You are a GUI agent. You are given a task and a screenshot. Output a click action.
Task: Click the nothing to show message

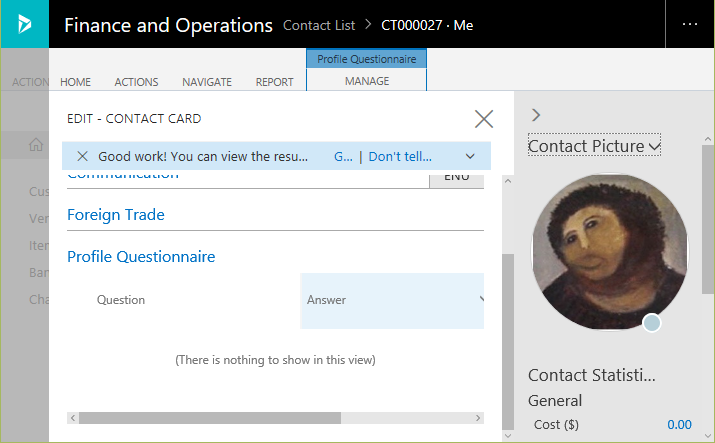[275, 360]
